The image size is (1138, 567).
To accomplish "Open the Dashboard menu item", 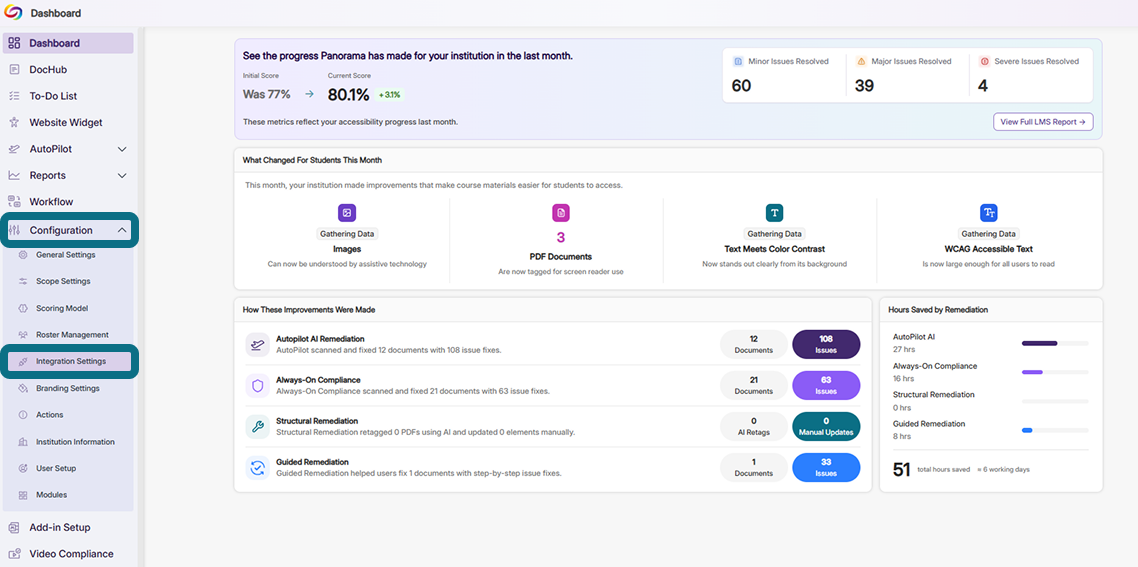I will (x=69, y=43).
